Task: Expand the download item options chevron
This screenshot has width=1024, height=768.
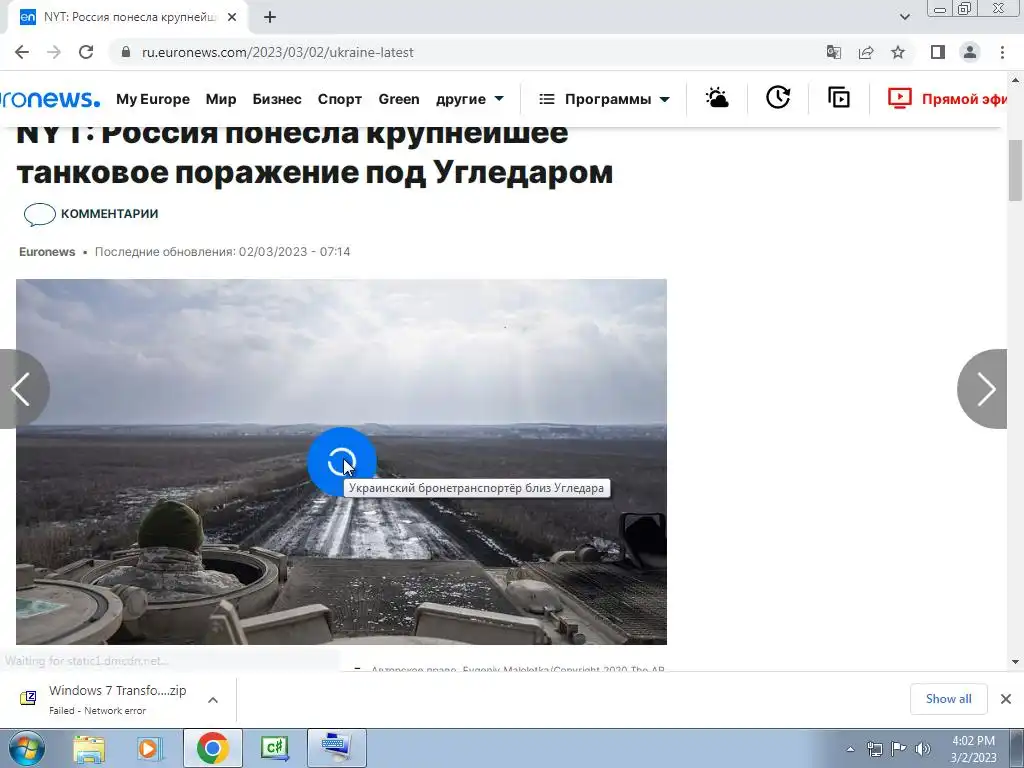Action: click(x=213, y=699)
